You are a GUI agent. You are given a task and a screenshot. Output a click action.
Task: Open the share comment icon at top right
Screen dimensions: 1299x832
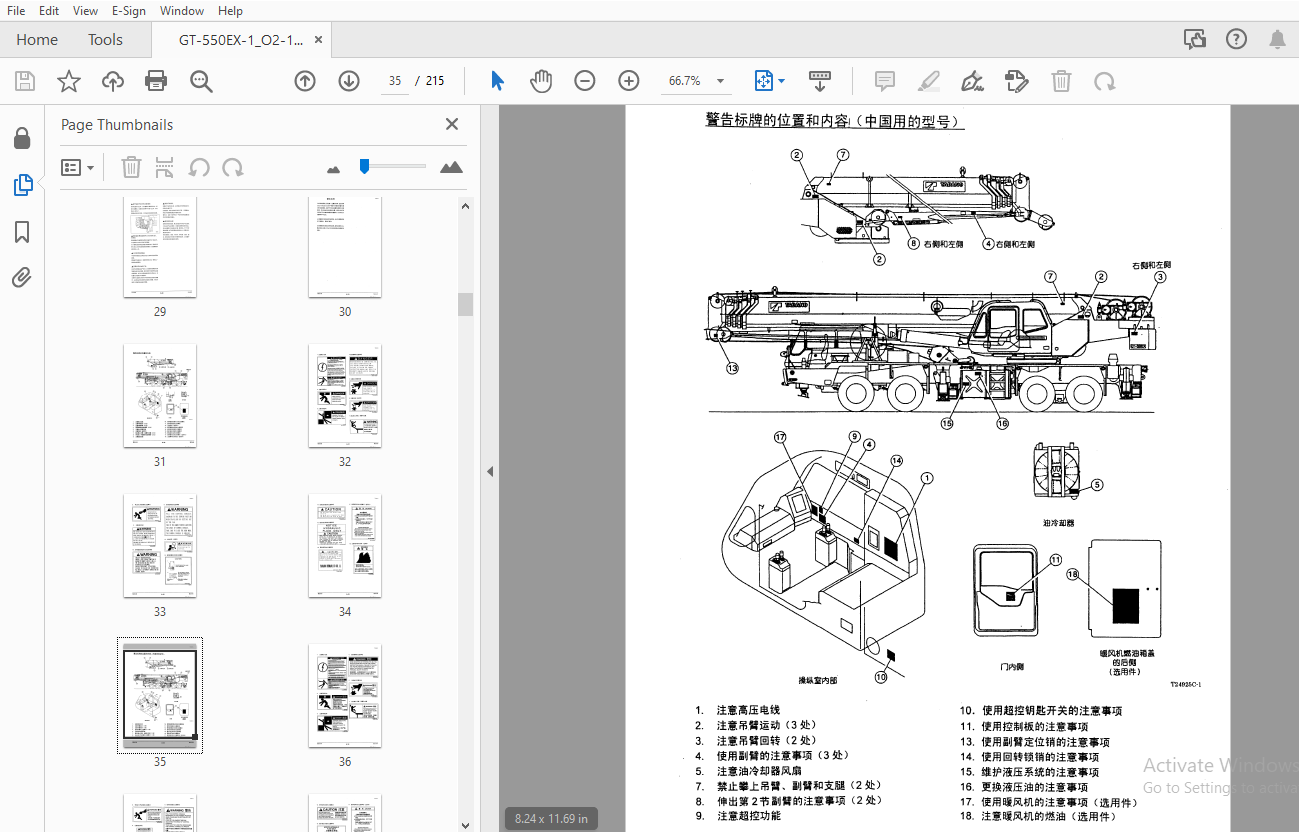point(1195,39)
